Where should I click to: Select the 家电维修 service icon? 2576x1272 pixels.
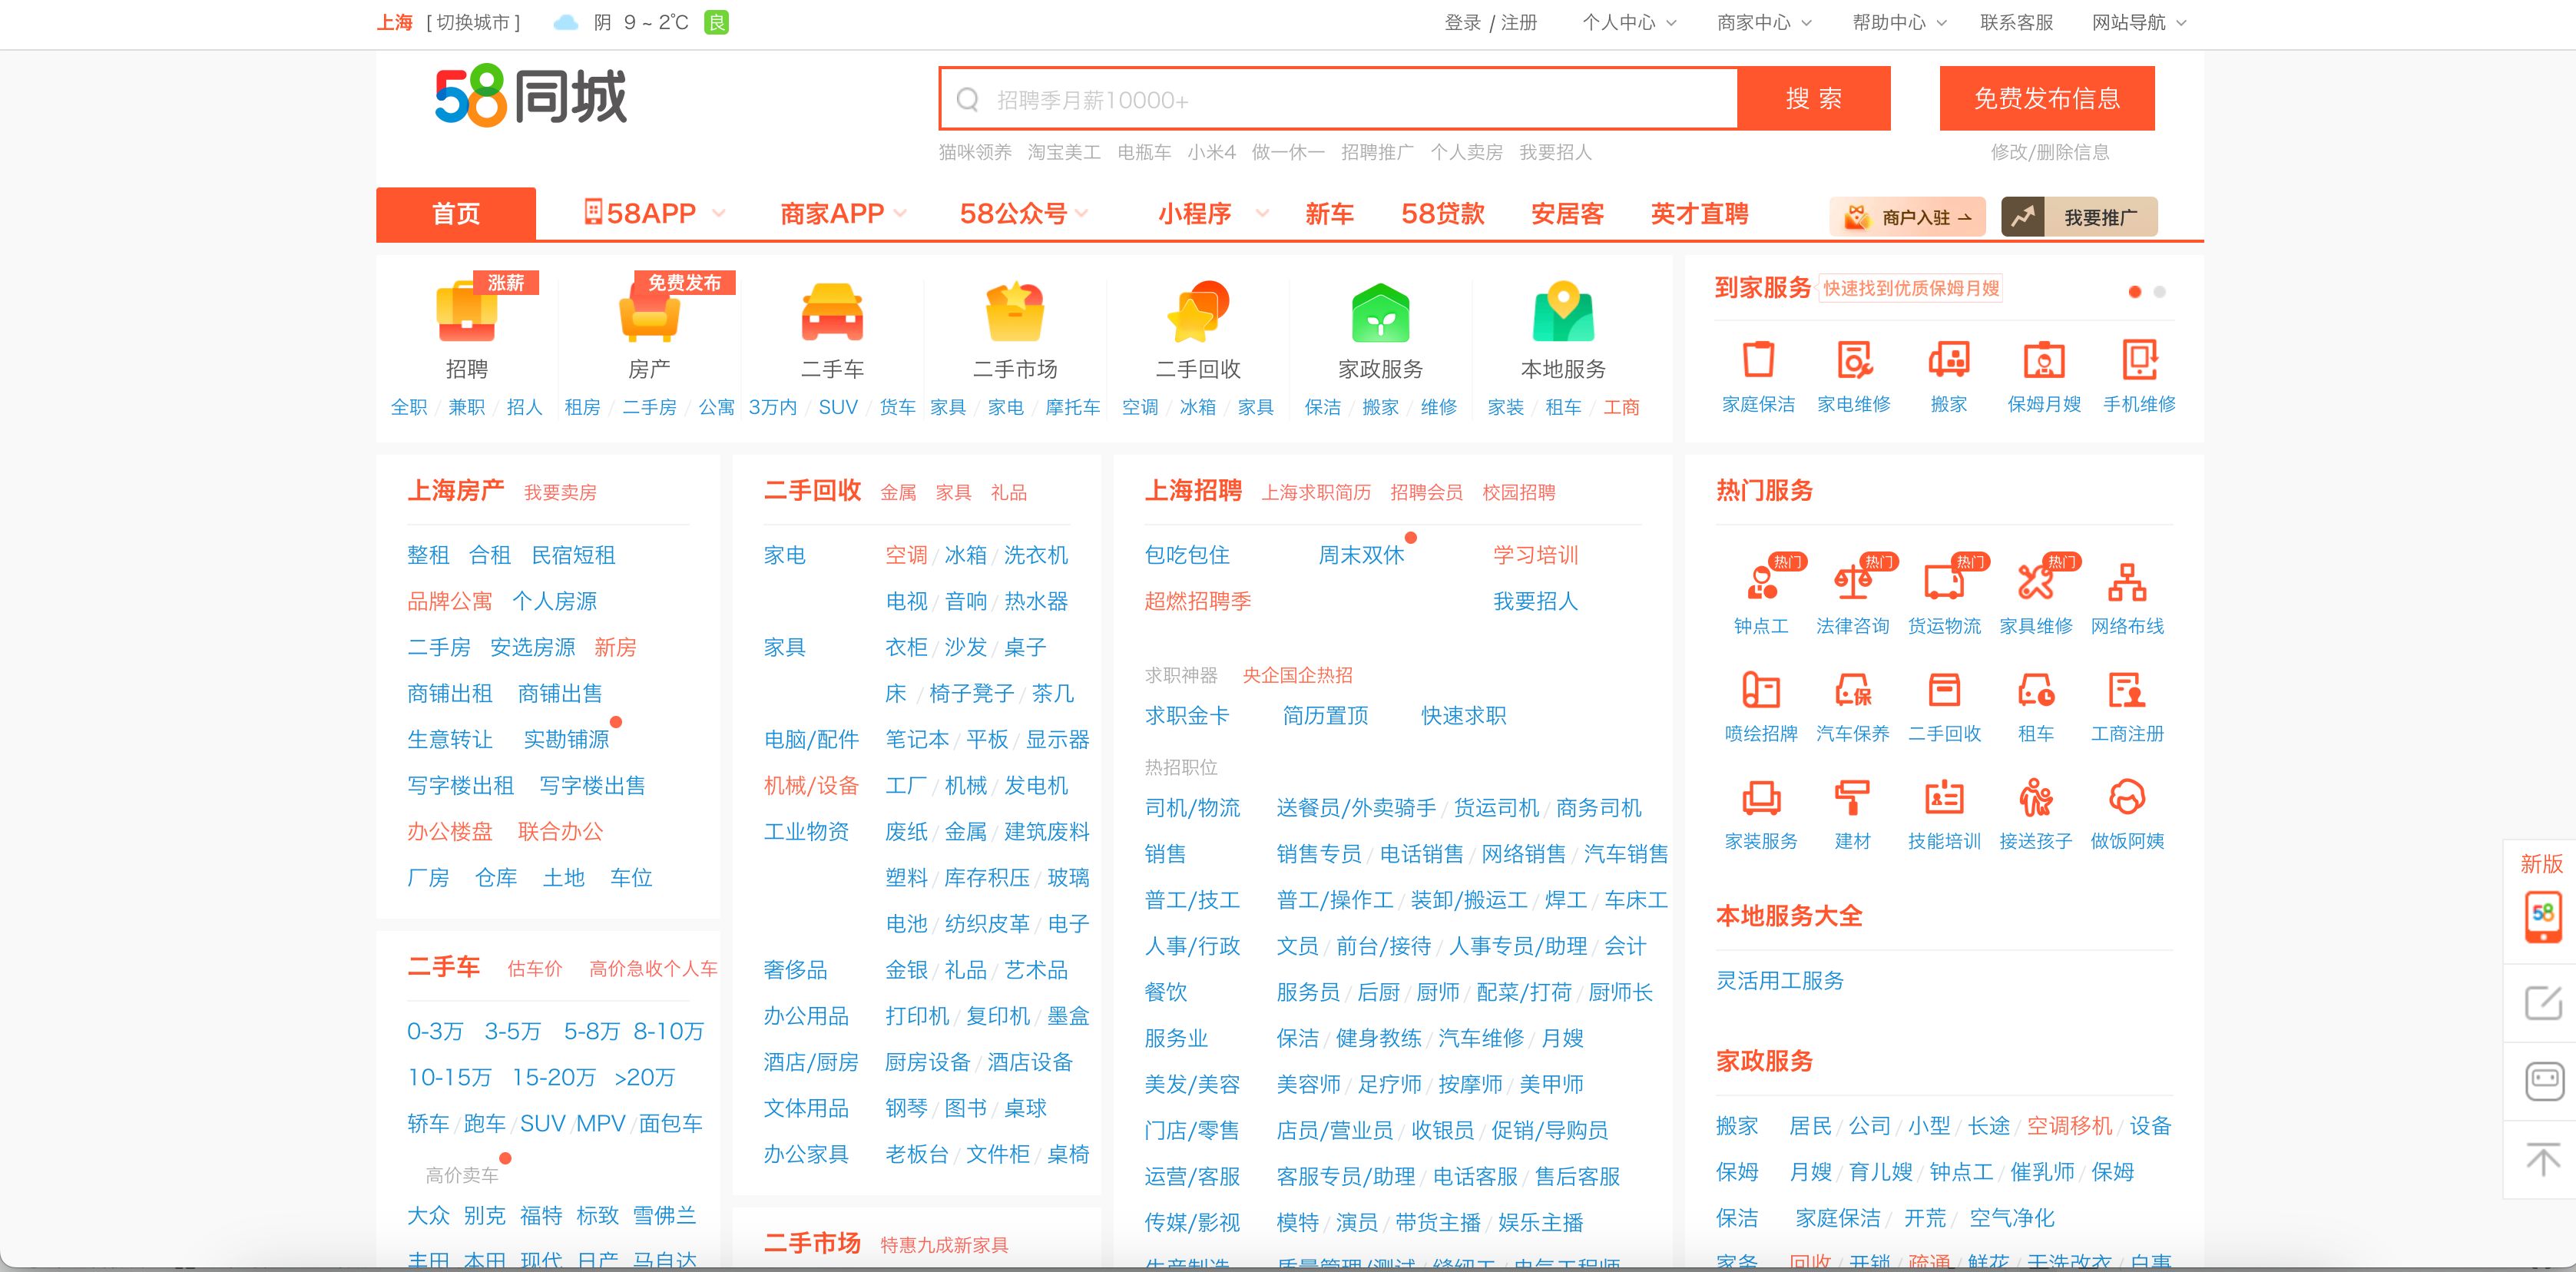(1854, 359)
